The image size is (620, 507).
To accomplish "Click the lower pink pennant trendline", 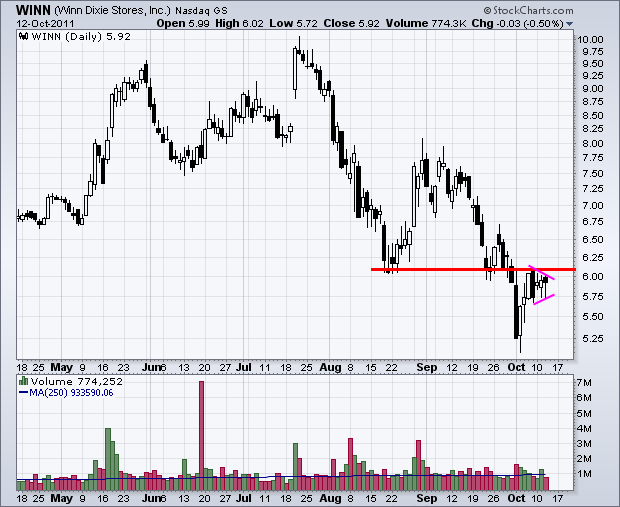I will (x=544, y=299).
